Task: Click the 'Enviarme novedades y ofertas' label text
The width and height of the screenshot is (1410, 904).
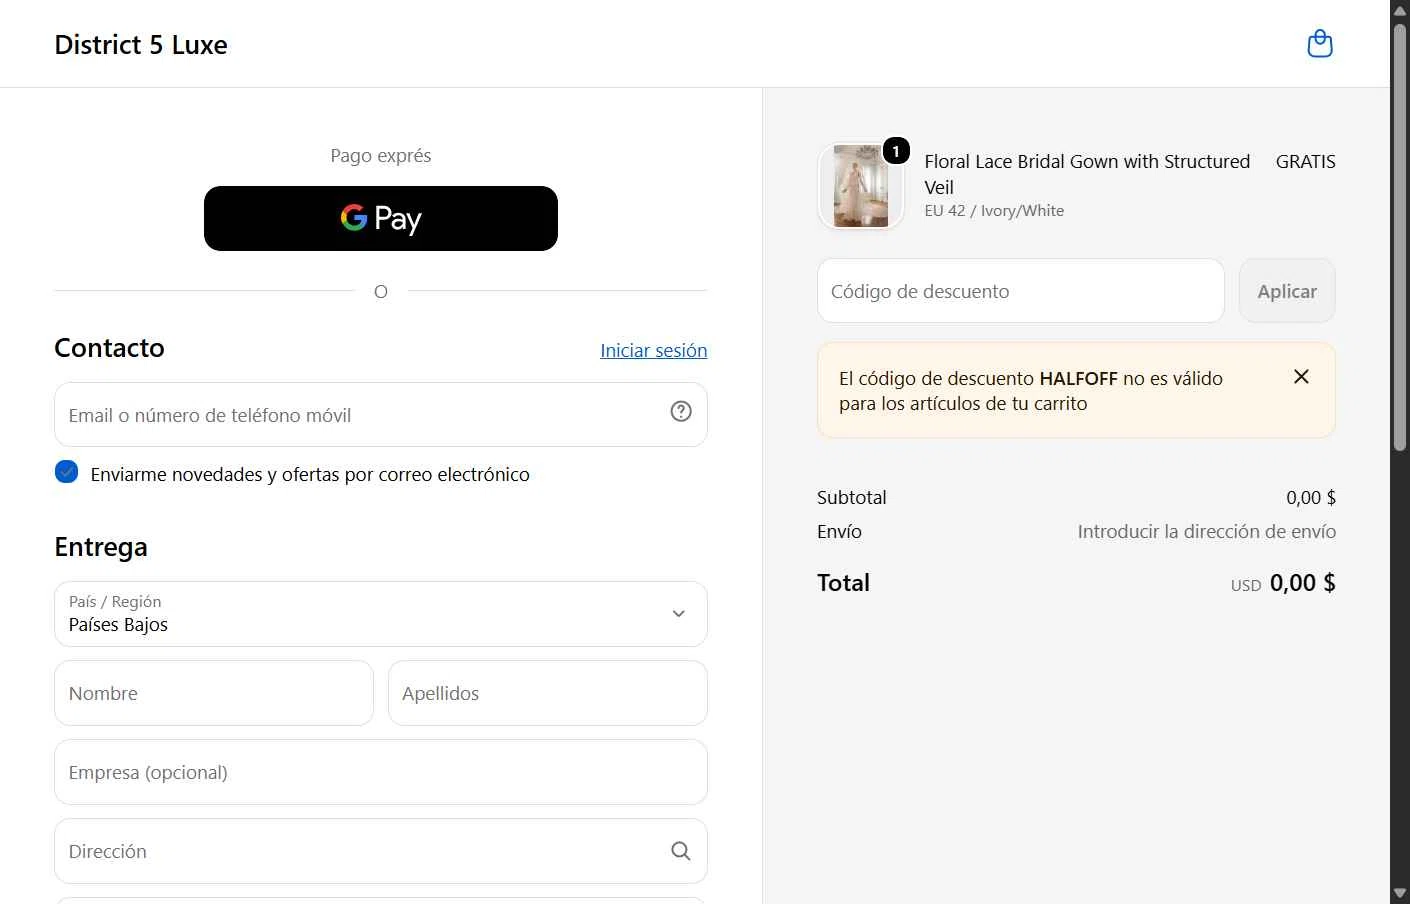Action: tap(310, 474)
